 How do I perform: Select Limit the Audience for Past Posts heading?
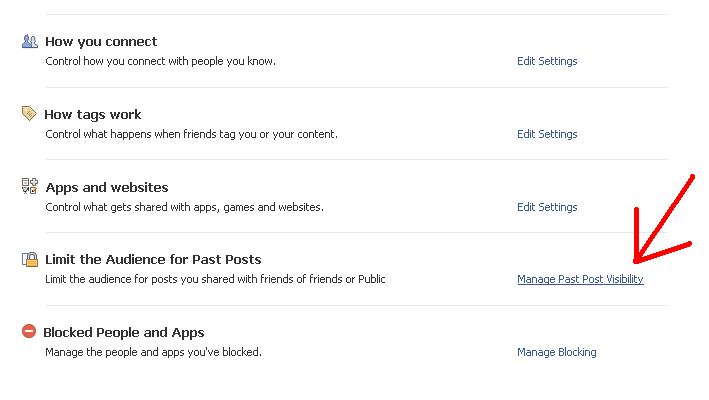(x=153, y=259)
